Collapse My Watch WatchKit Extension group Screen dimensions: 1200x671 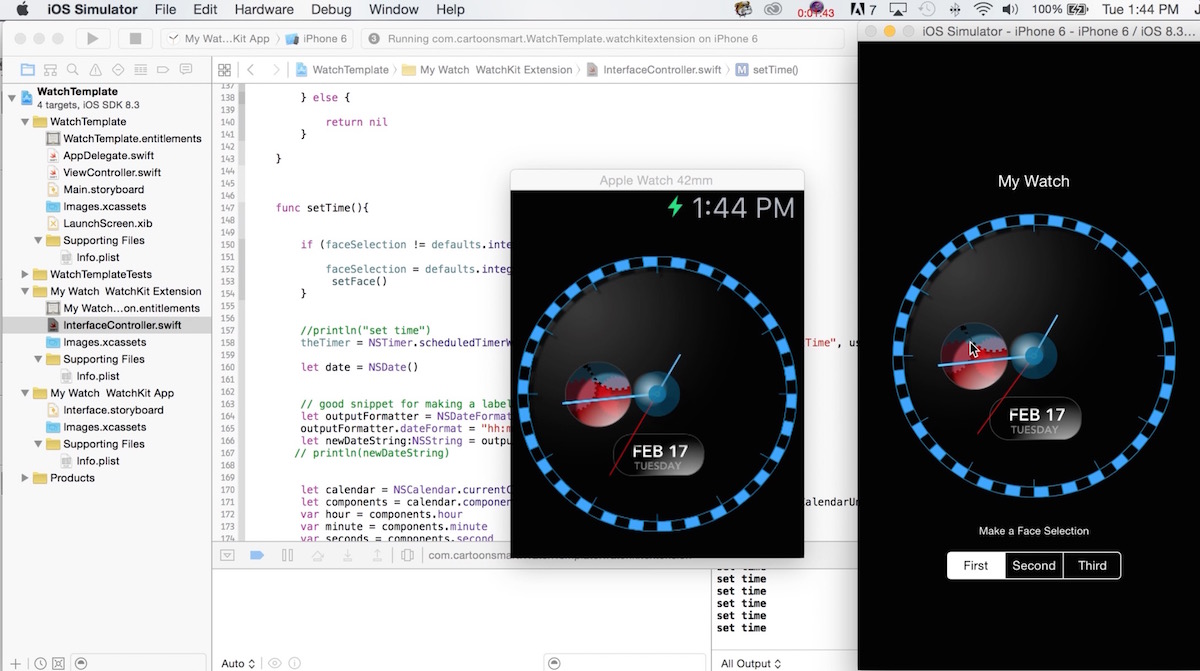pyautogui.click(x=25, y=291)
